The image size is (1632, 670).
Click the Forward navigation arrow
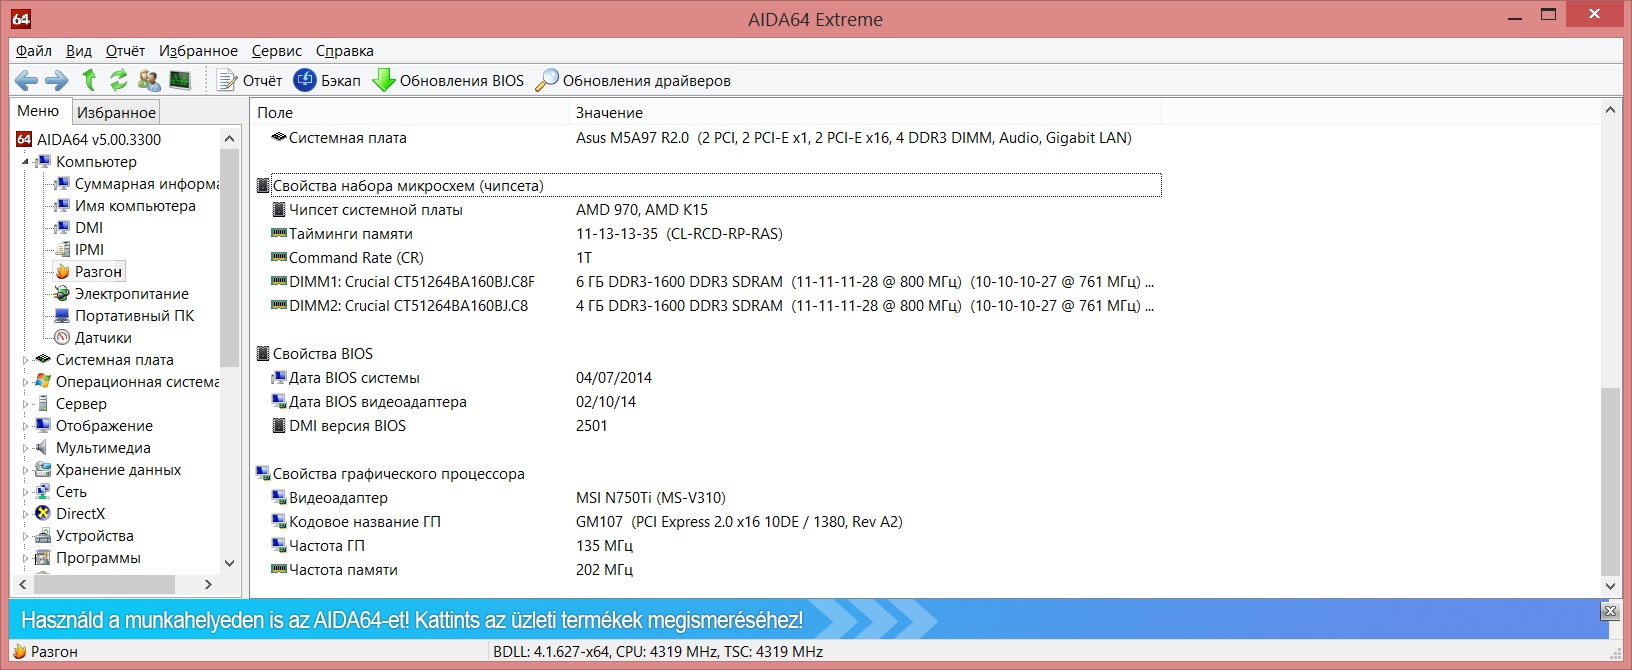57,80
